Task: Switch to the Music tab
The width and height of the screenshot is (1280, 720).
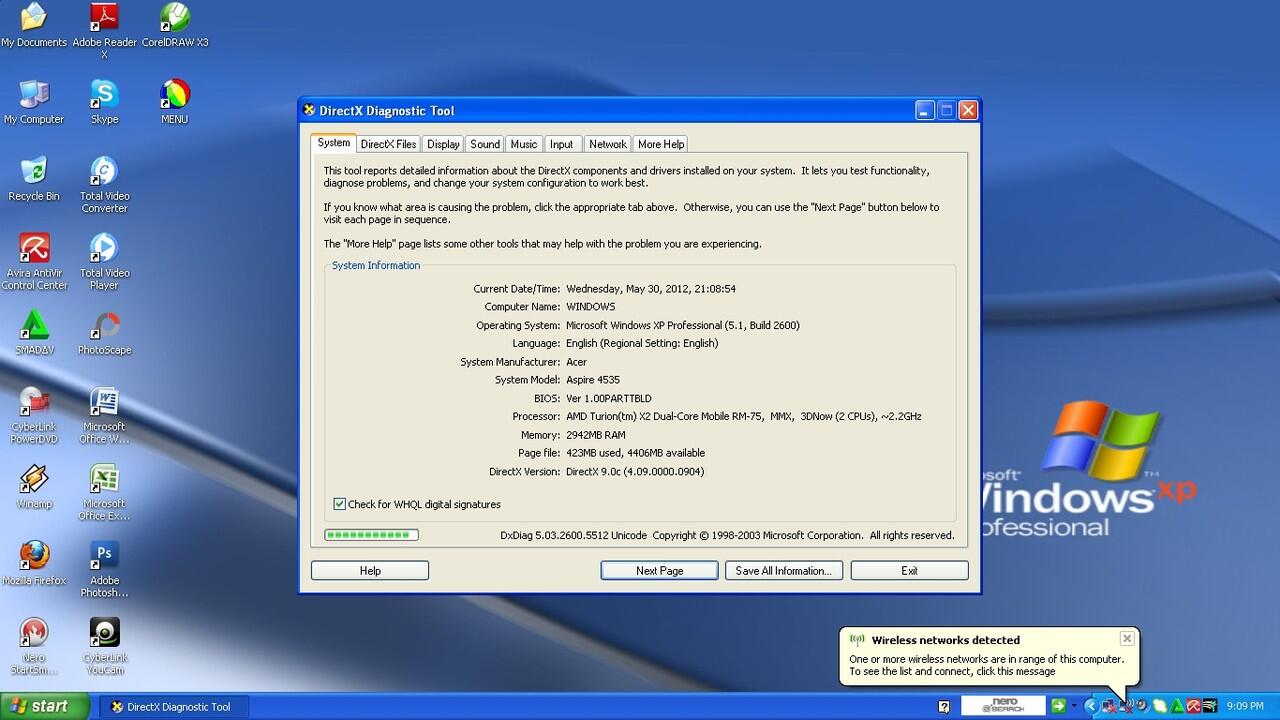Action: coord(524,144)
